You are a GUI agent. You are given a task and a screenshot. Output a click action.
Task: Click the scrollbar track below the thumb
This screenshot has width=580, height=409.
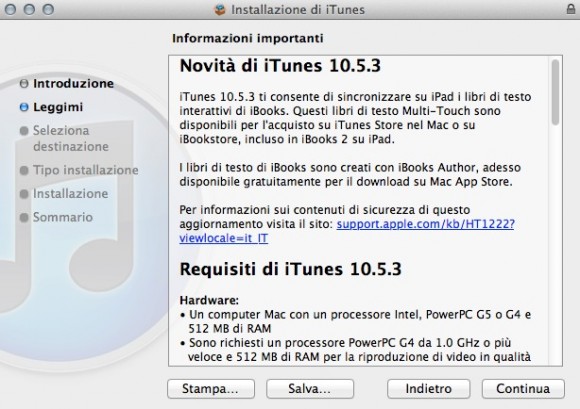coord(555,244)
